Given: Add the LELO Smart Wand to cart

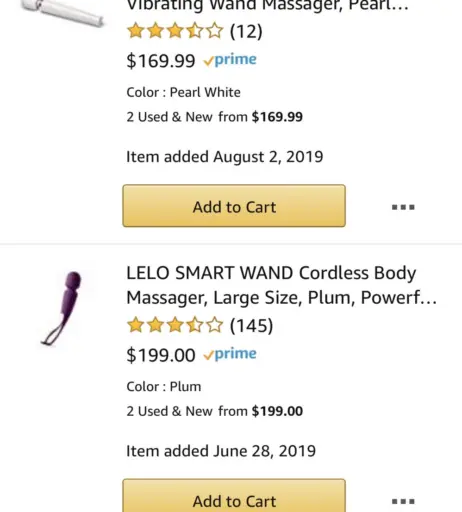Looking at the screenshot, I should tap(234, 496).
